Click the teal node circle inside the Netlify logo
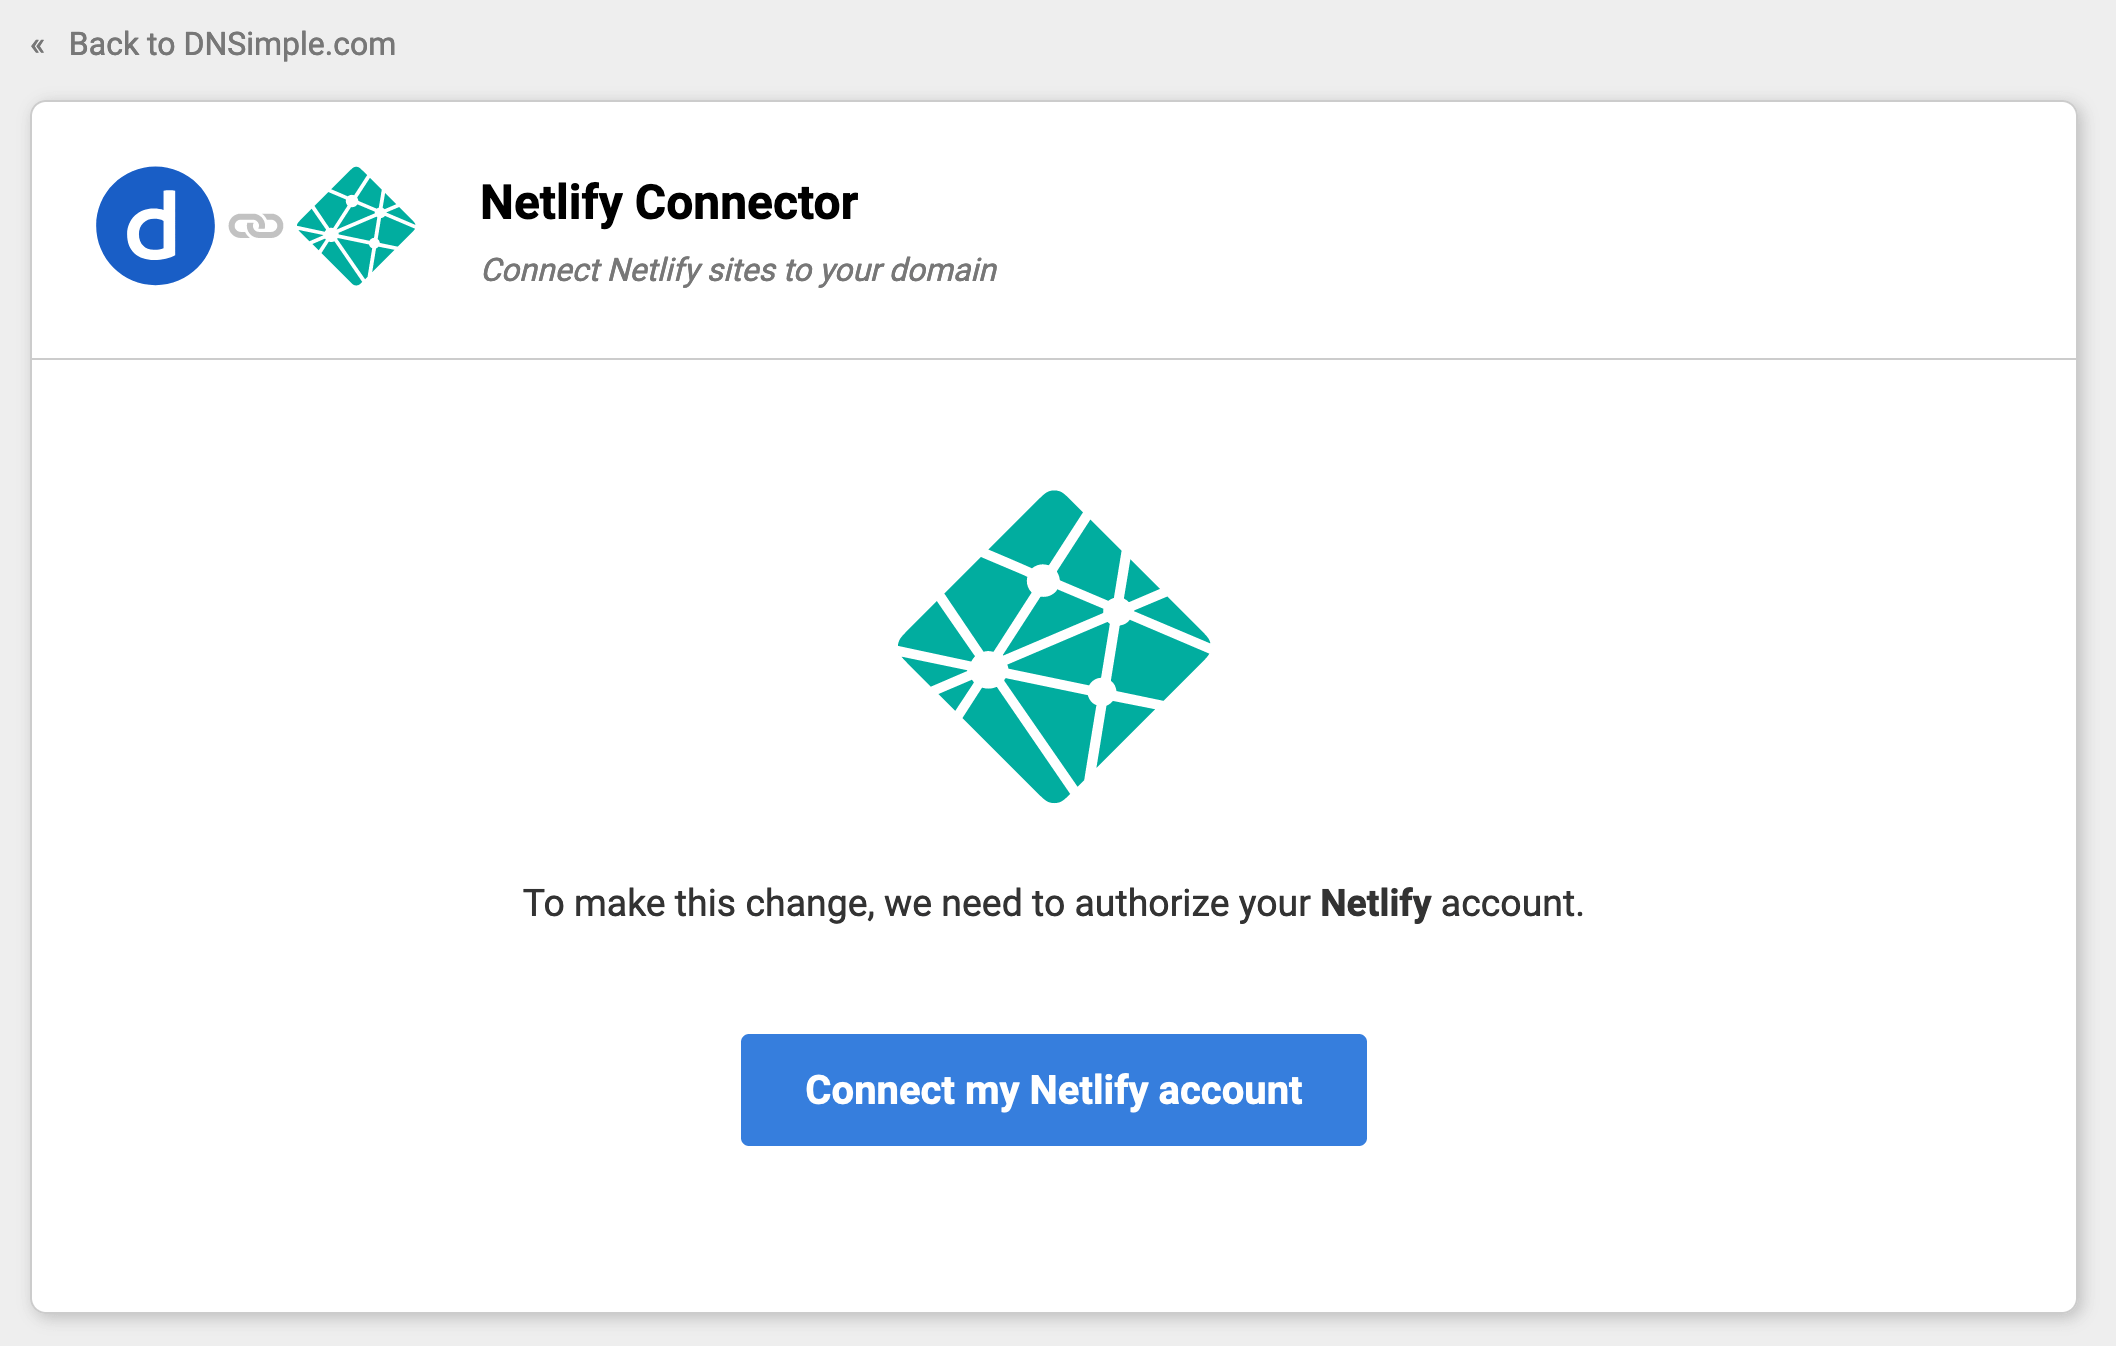Image resolution: width=2116 pixels, height=1346 pixels. pos(1043,577)
